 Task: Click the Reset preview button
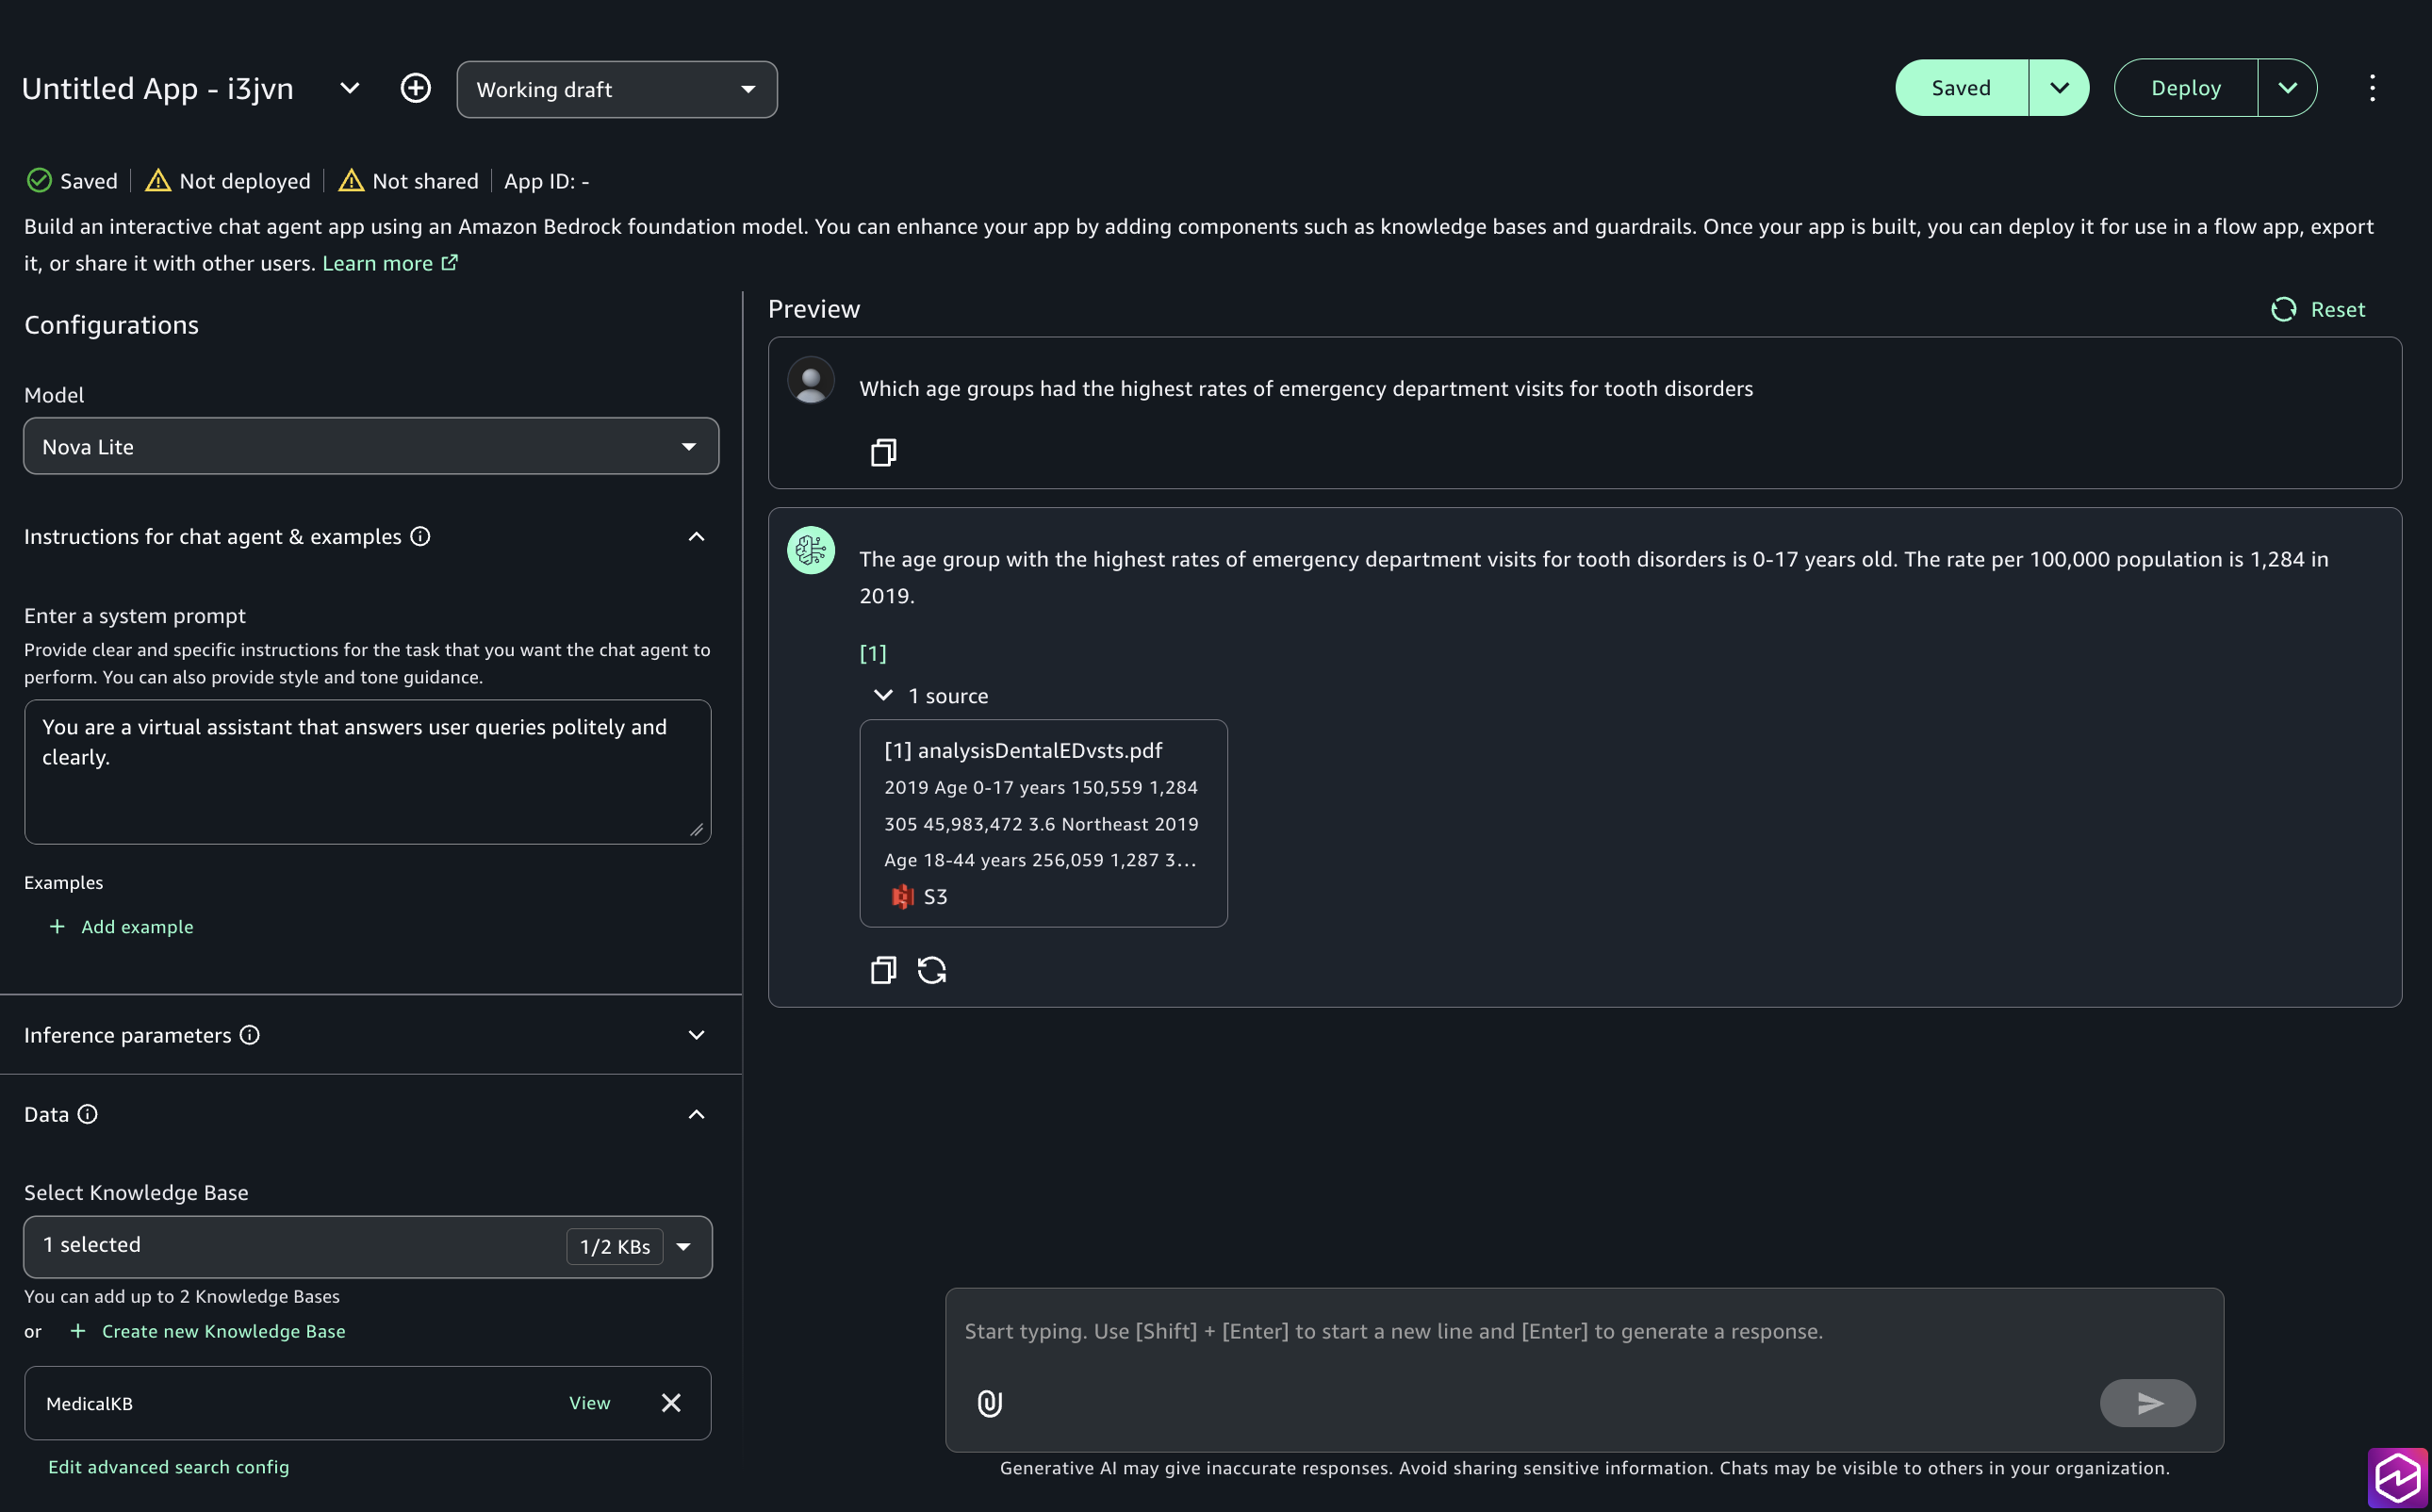2318,309
